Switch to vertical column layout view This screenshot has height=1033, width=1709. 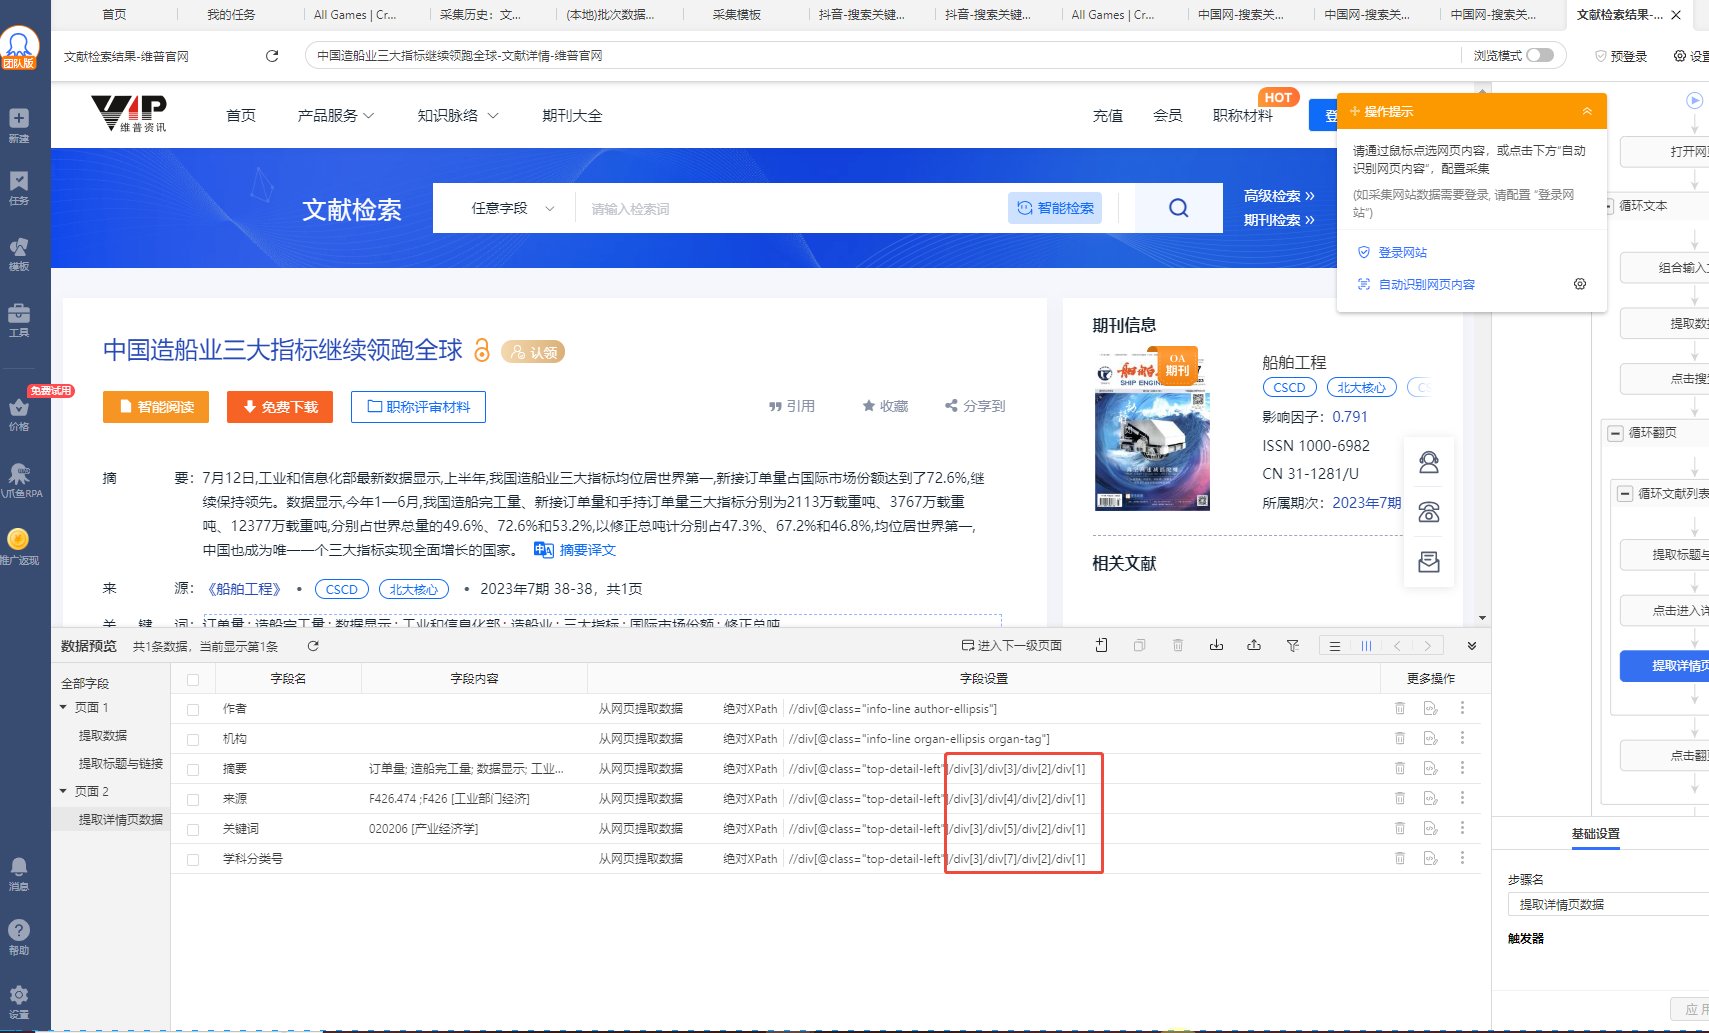point(1366,646)
